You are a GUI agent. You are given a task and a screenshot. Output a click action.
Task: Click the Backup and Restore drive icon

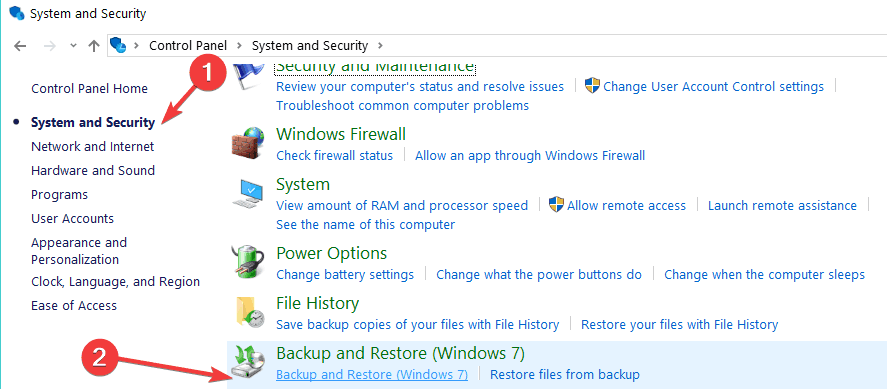coord(248,364)
